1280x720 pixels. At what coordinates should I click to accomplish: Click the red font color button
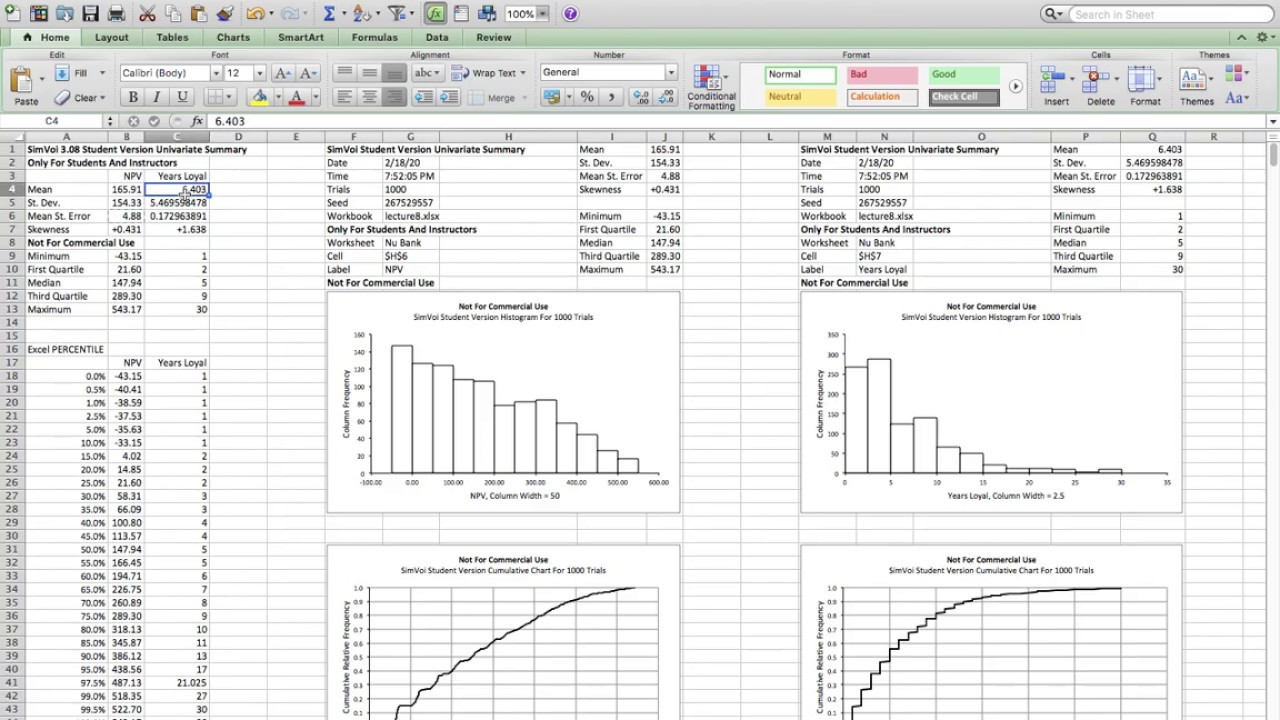tap(296, 97)
